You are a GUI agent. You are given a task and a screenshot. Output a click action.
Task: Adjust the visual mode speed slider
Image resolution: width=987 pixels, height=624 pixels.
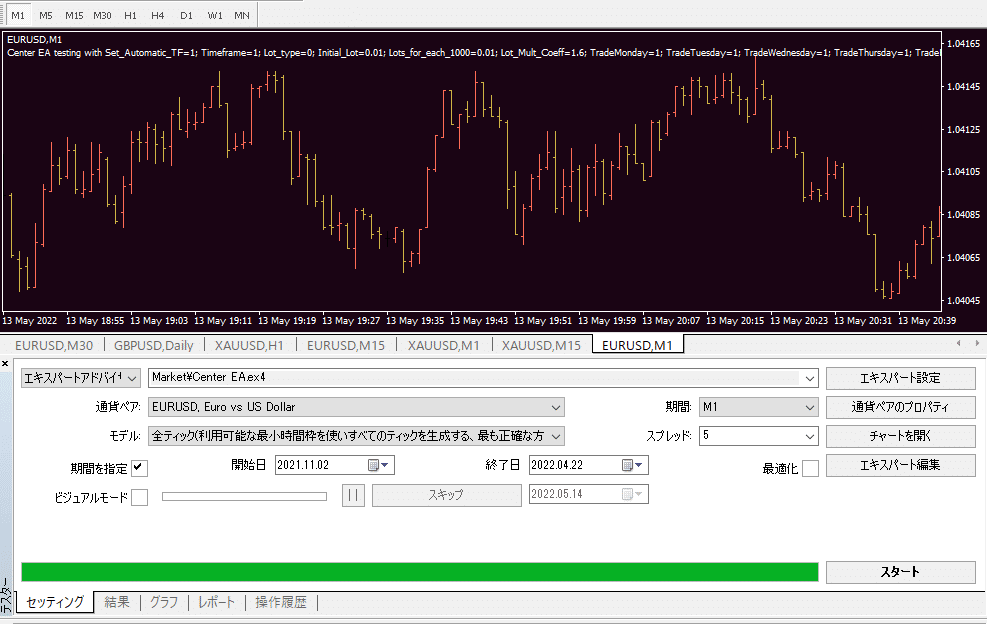coord(244,495)
